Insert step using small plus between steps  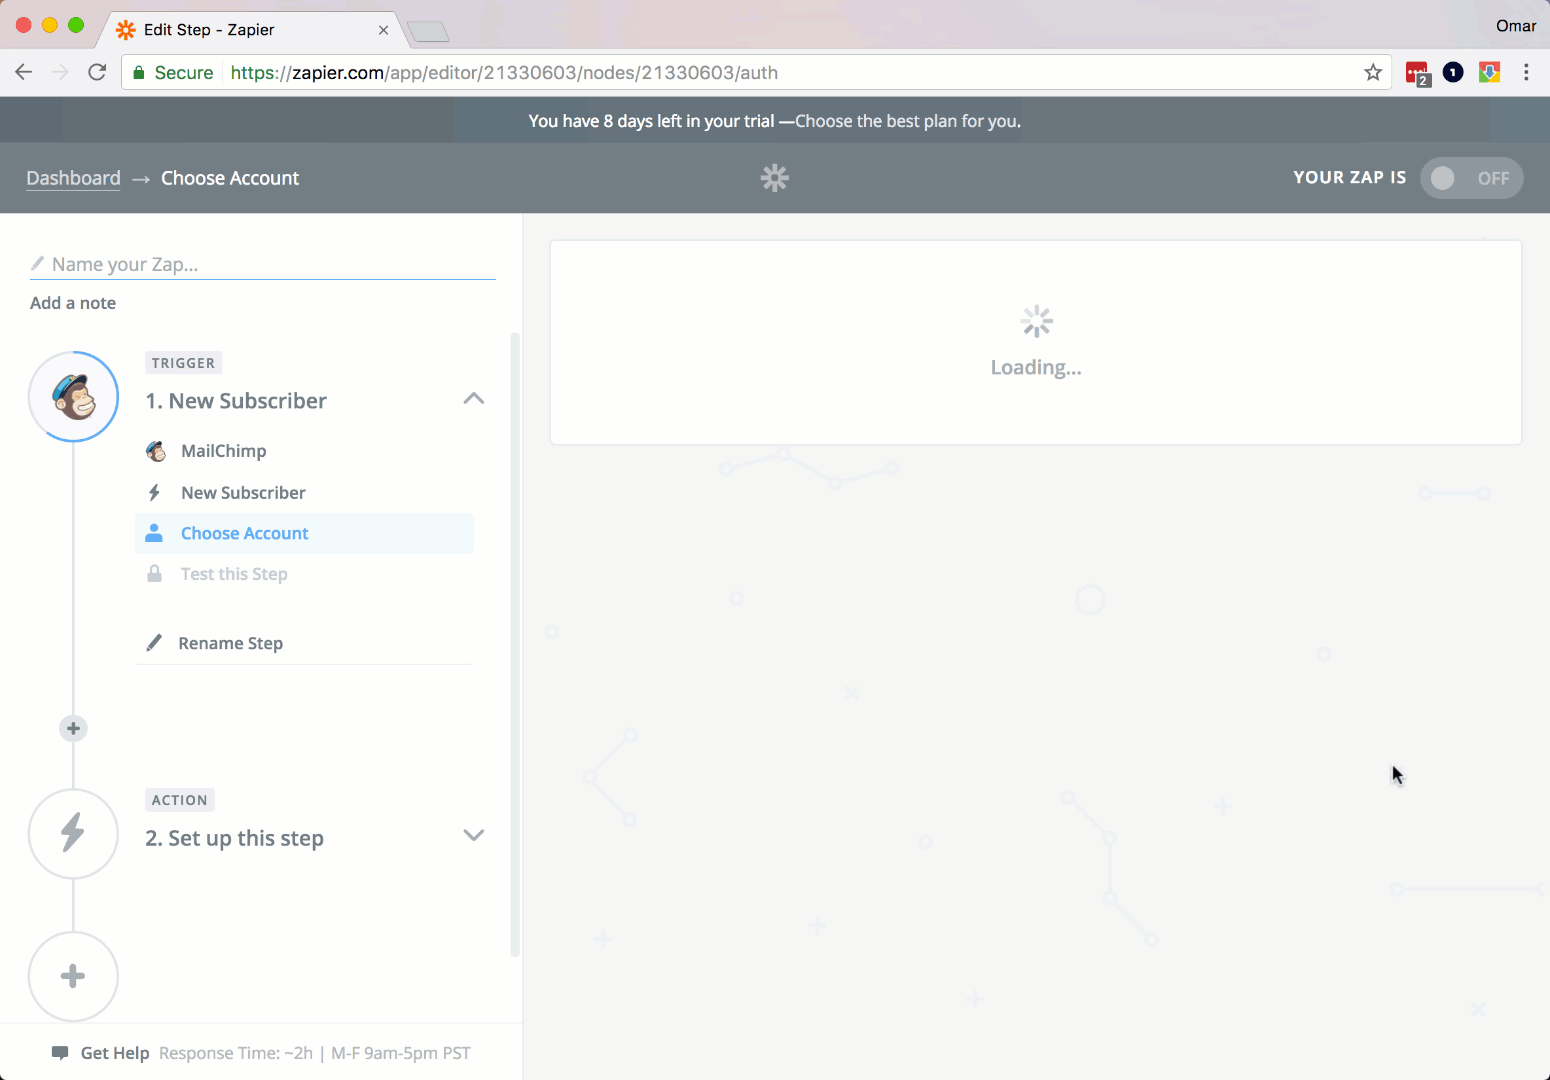click(x=73, y=728)
